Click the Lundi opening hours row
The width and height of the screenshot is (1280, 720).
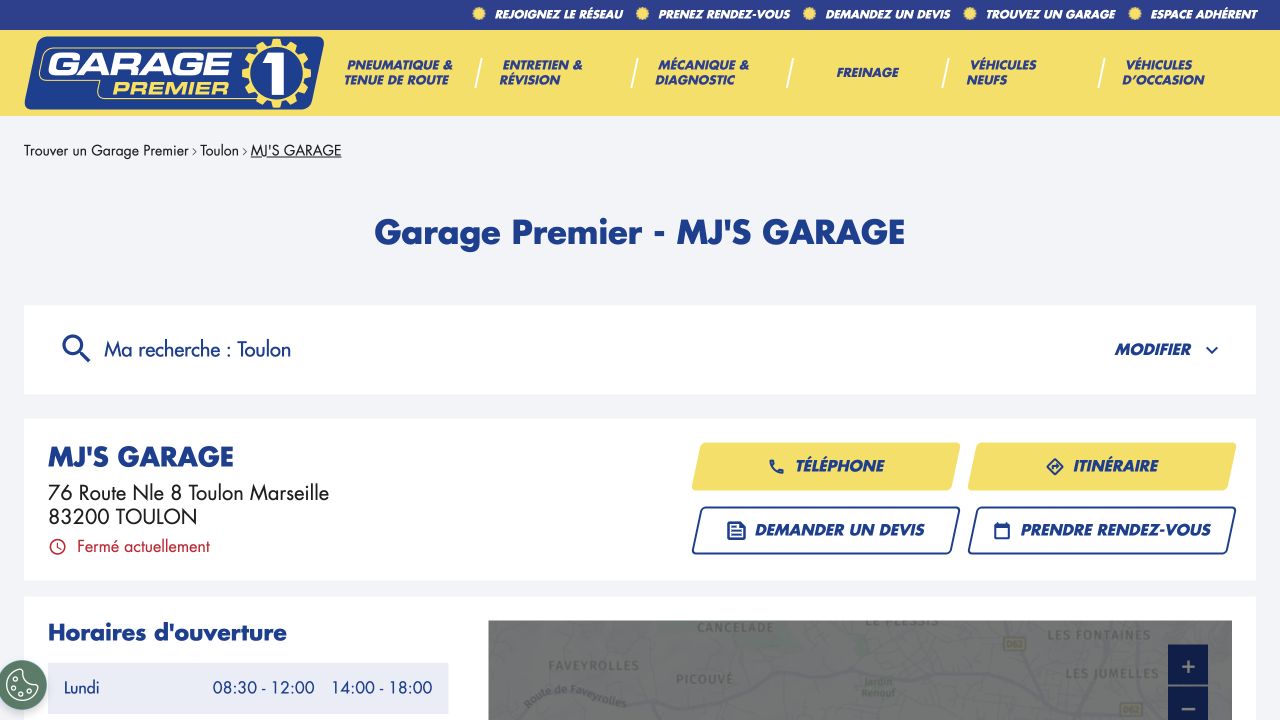tap(248, 688)
